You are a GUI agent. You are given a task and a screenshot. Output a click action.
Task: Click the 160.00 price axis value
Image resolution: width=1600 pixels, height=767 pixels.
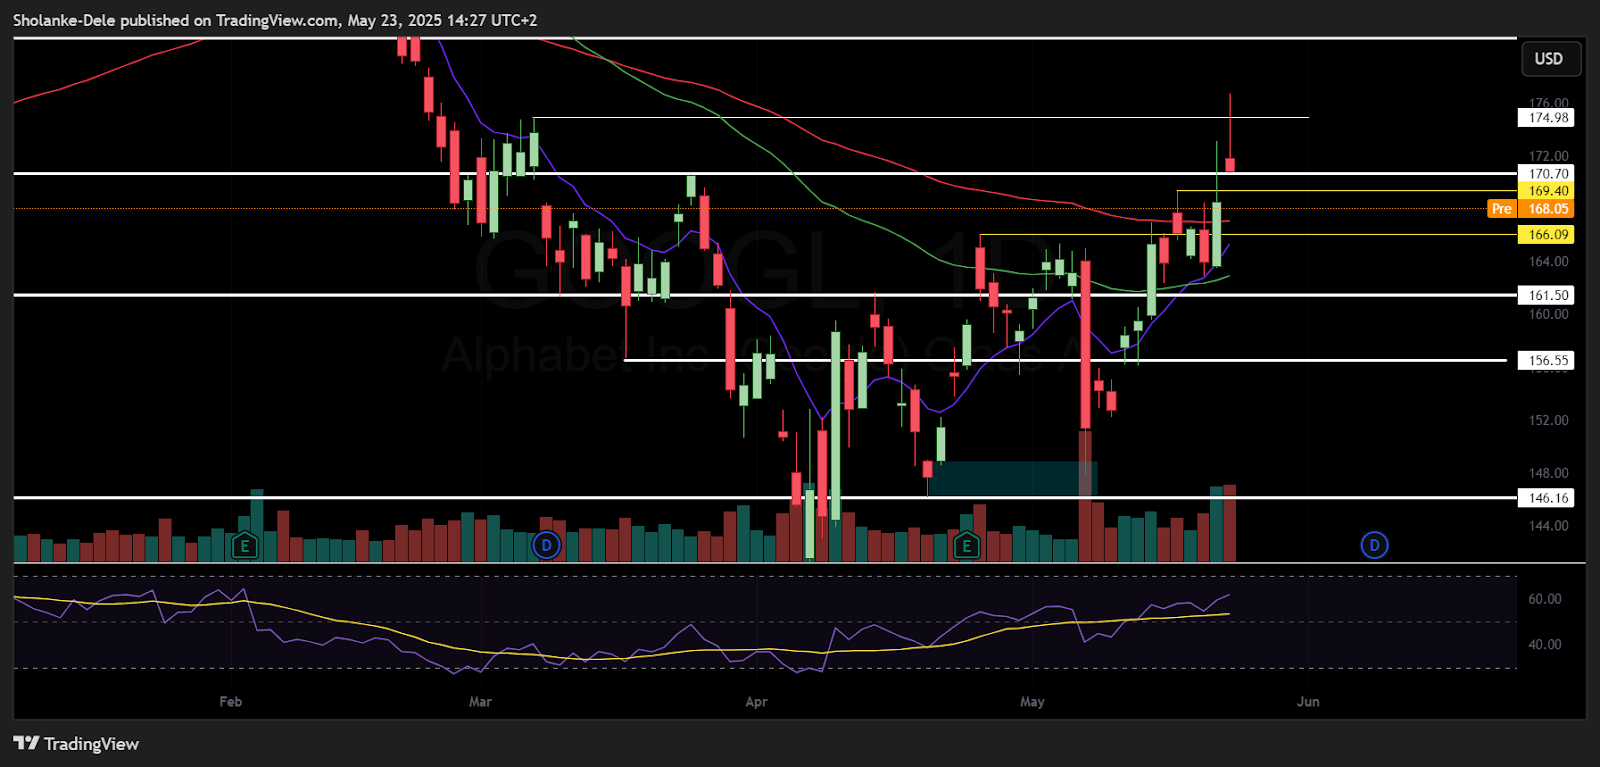click(x=1548, y=315)
